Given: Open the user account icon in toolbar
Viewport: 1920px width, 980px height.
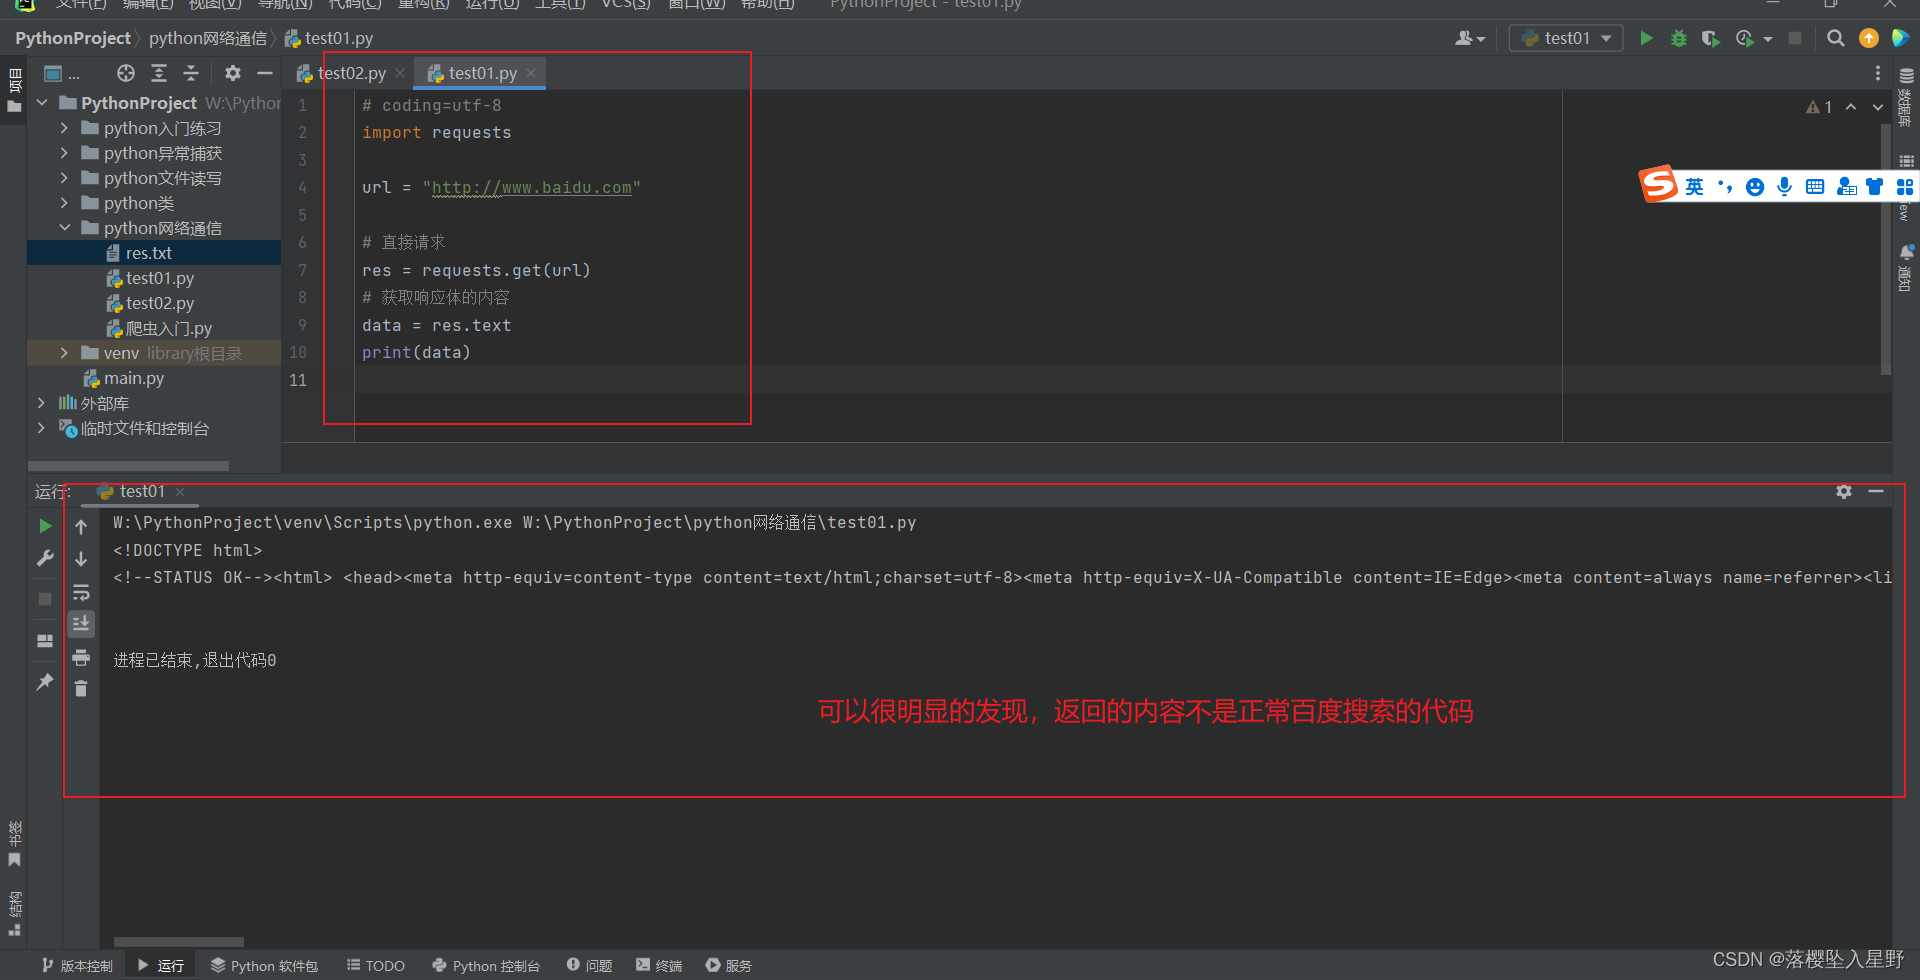Looking at the screenshot, I should pos(1465,38).
